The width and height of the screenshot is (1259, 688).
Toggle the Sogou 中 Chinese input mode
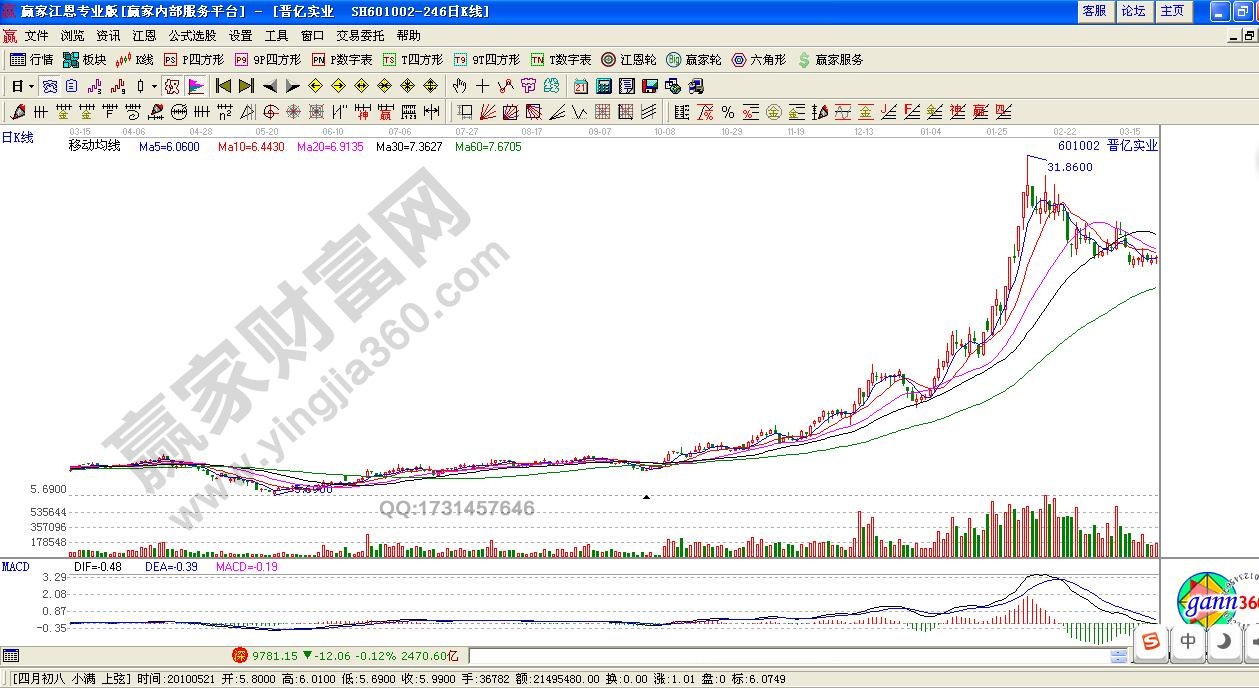pos(1188,641)
